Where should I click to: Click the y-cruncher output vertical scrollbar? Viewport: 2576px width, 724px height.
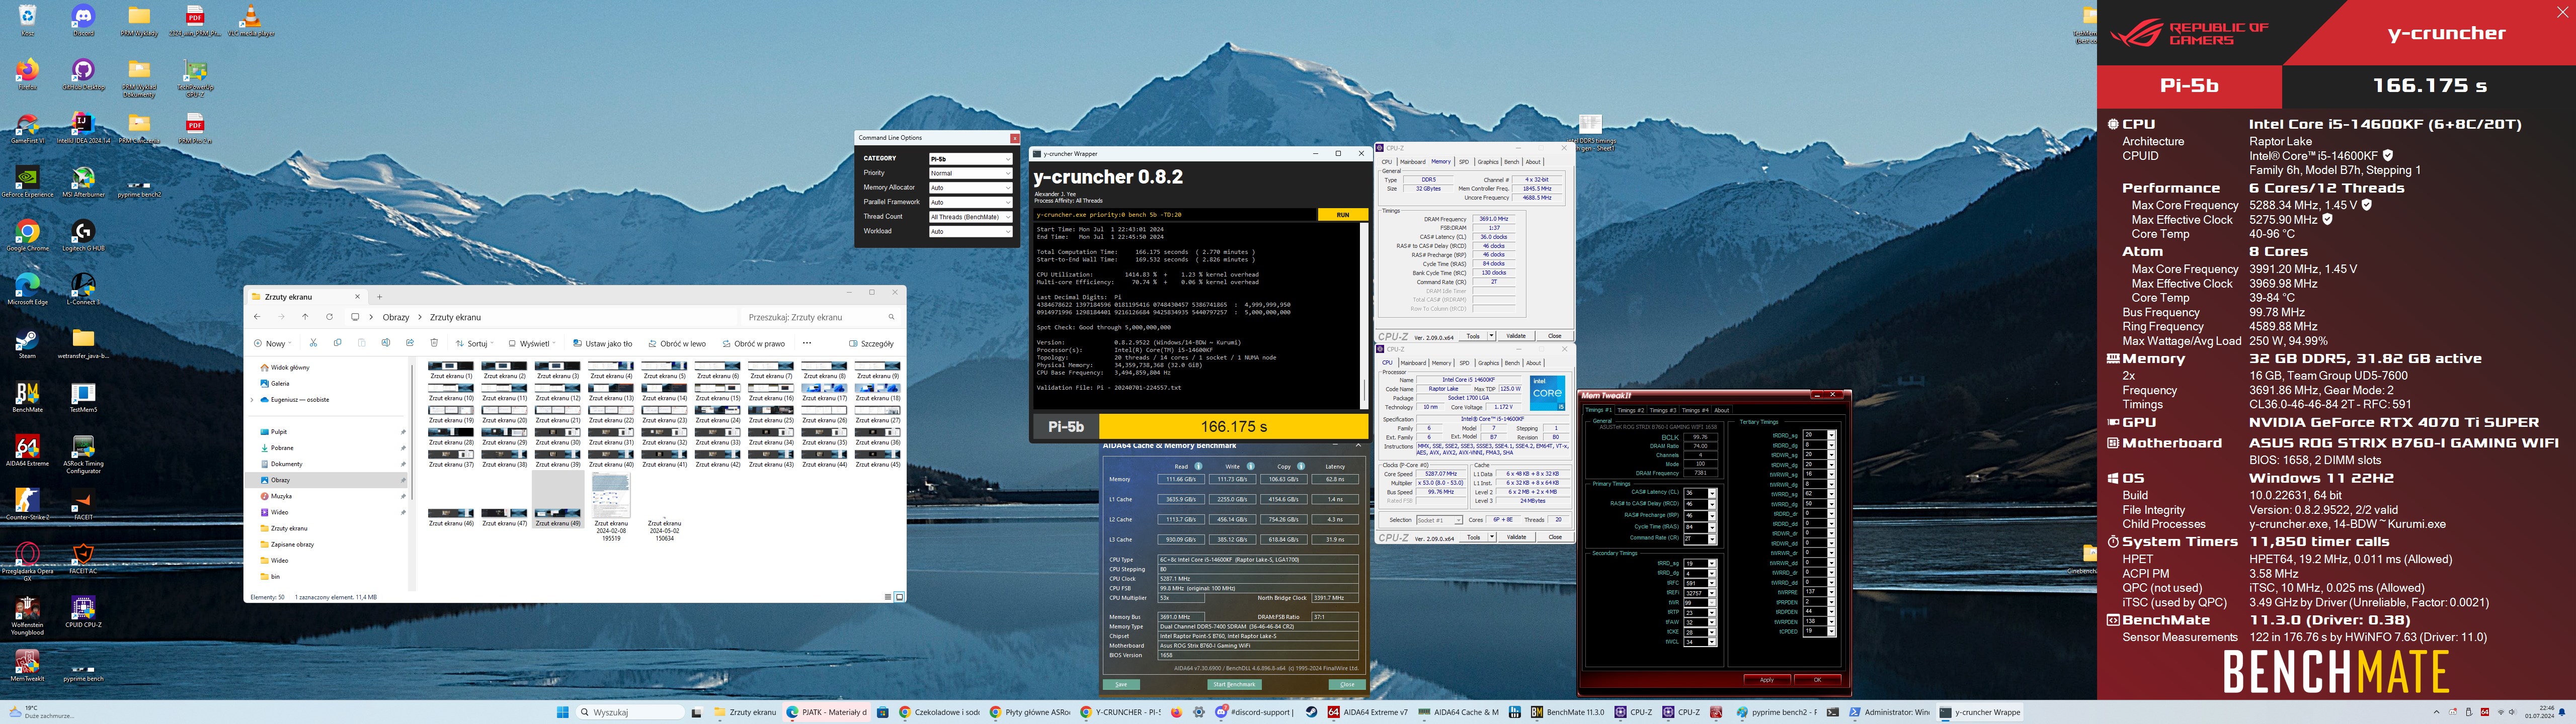tap(1363, 315)
